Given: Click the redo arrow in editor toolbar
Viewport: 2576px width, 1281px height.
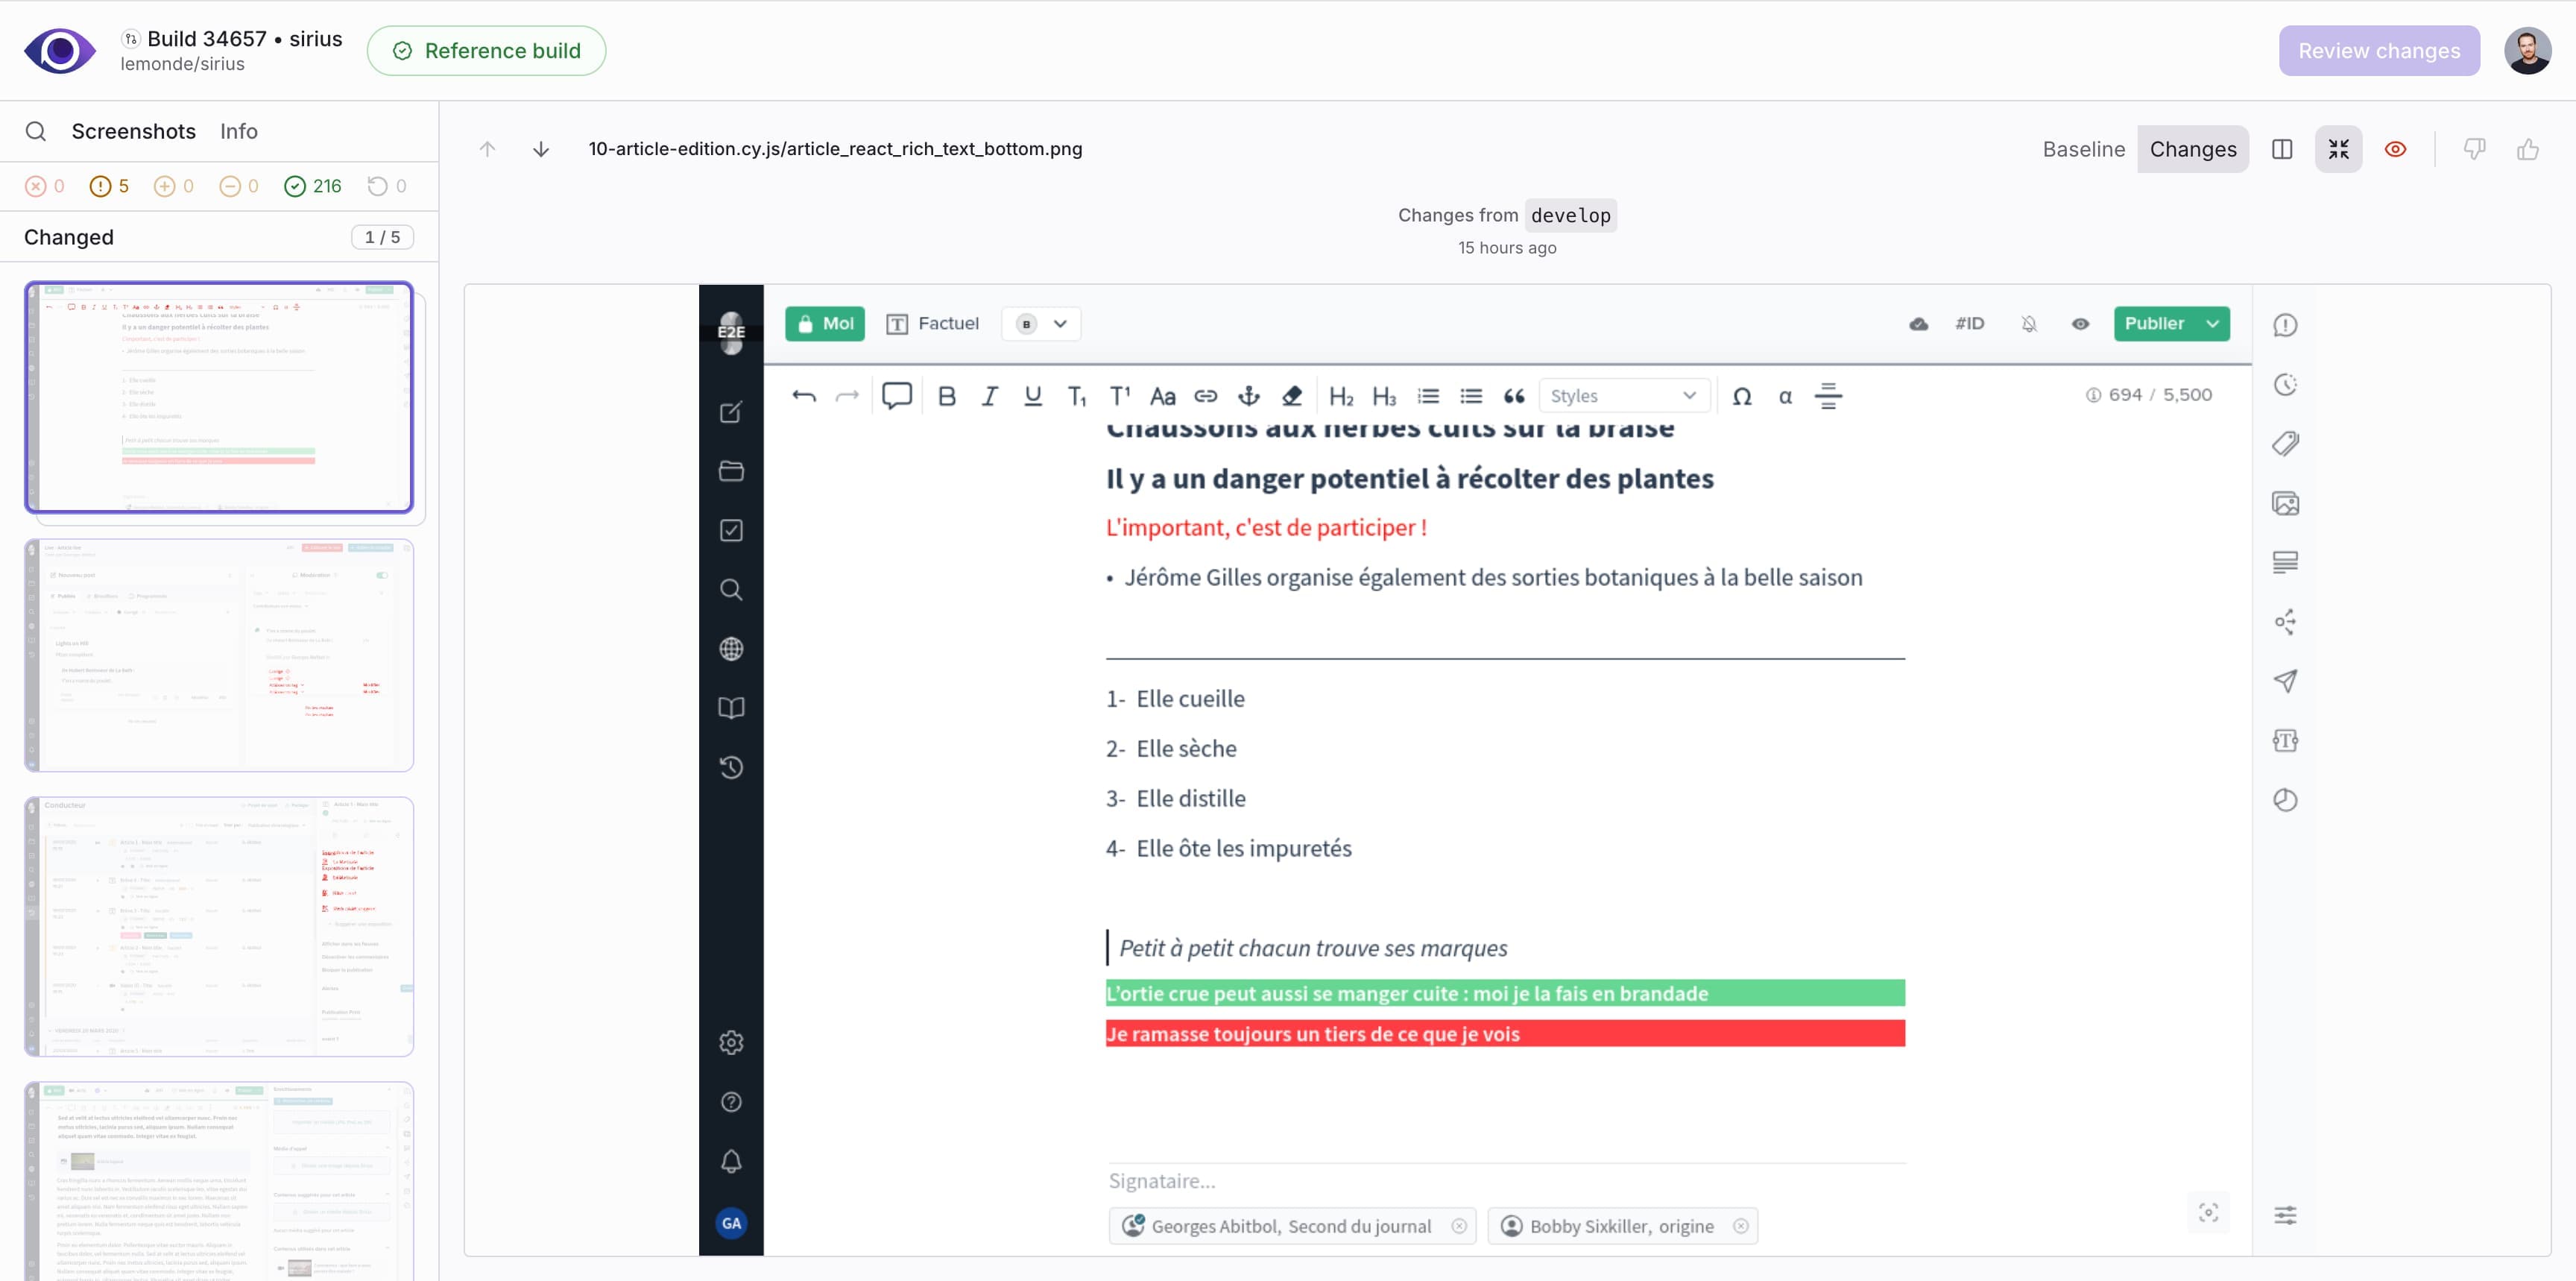Looking at the screenshot, I should coord(847,396).
